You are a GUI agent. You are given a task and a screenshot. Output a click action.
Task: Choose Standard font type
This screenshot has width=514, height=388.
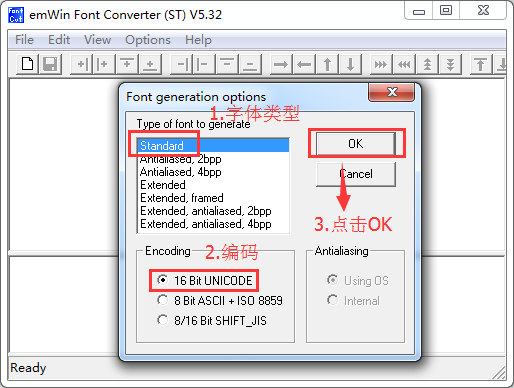pos(213,146)
